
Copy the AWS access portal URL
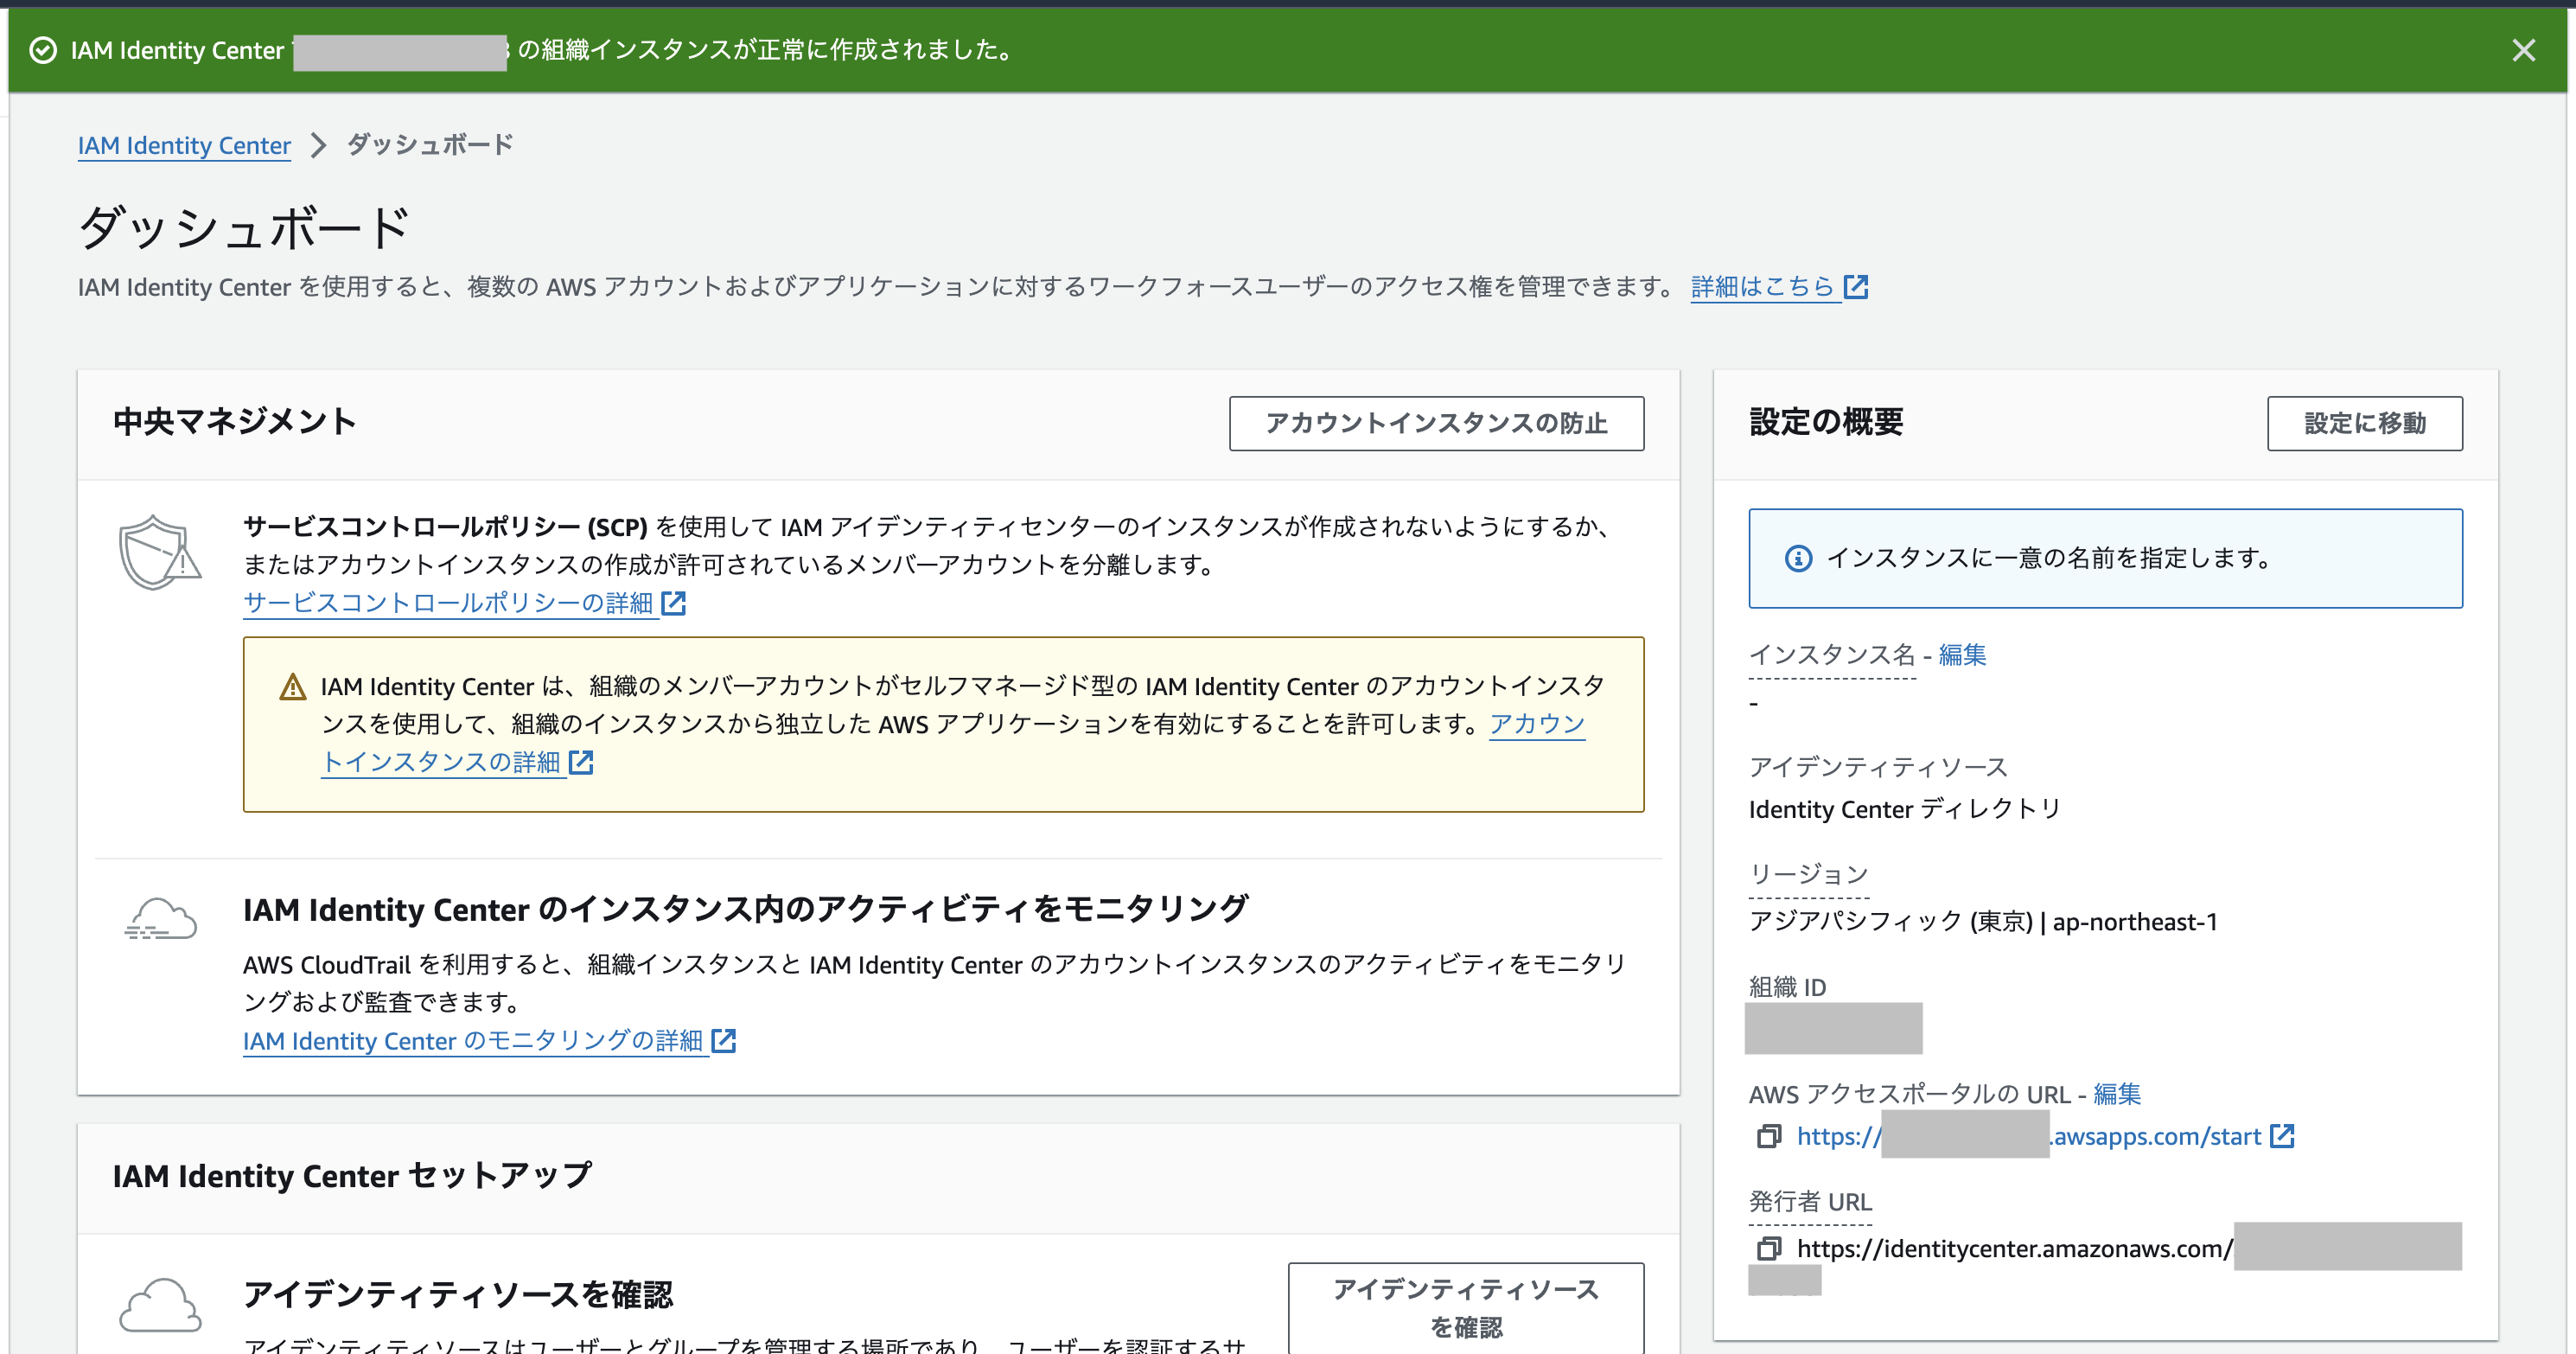click(1768, 1137)
